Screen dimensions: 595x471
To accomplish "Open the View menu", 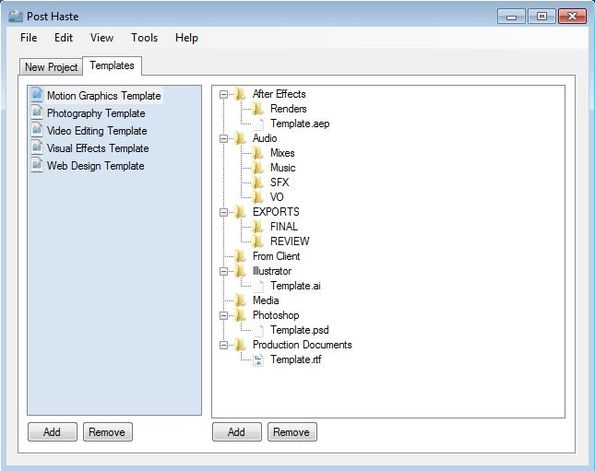I will (102, 38).
